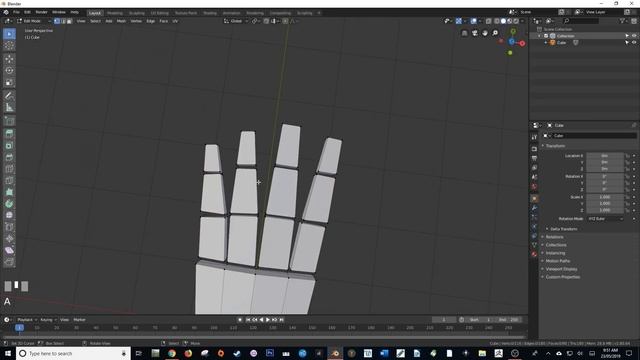Expand the Delta Transform panel

pos(563,229)
